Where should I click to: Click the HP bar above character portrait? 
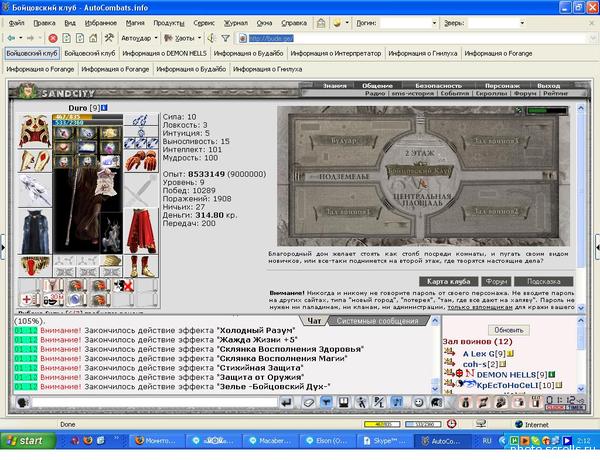[x=88, y=117]
